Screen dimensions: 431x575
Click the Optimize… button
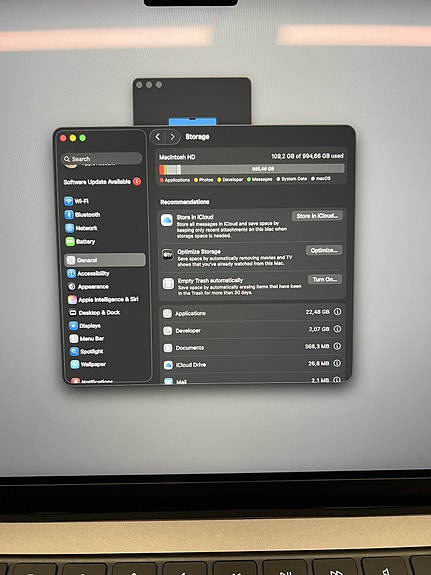tap(324, 250)
